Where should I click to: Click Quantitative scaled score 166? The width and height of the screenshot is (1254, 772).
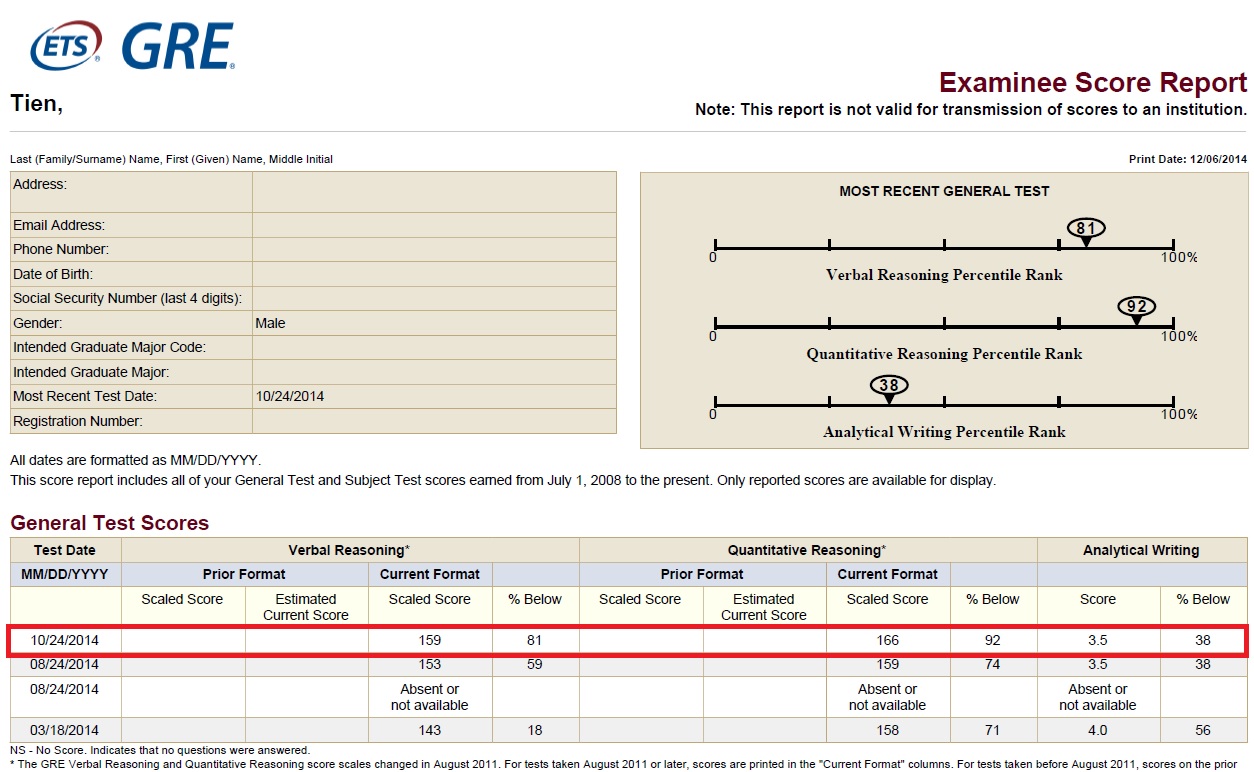[x=888, y=640]
